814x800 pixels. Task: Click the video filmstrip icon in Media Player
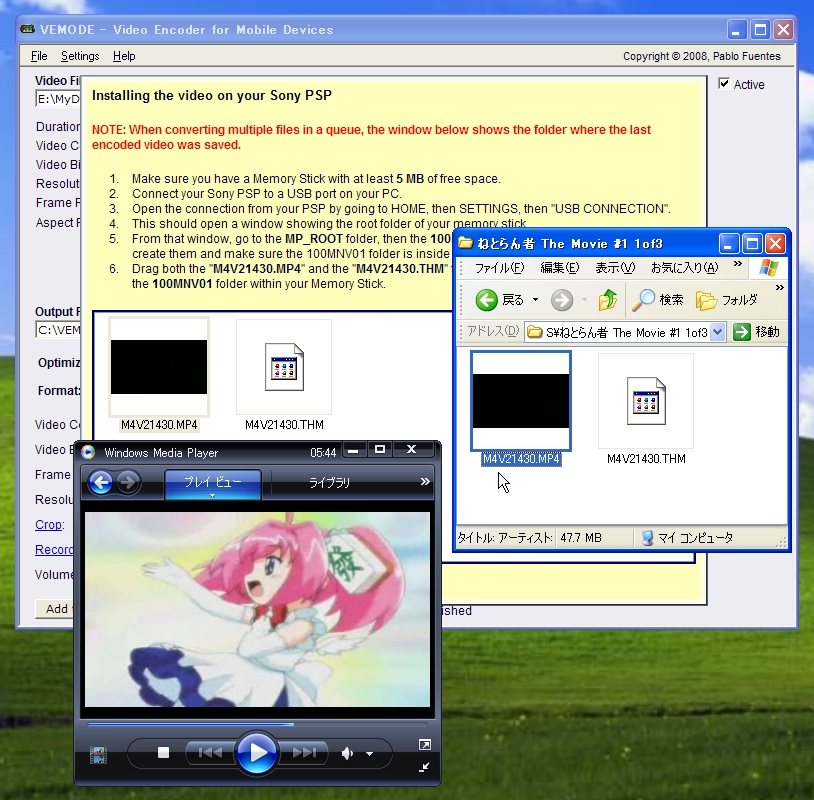98,754
